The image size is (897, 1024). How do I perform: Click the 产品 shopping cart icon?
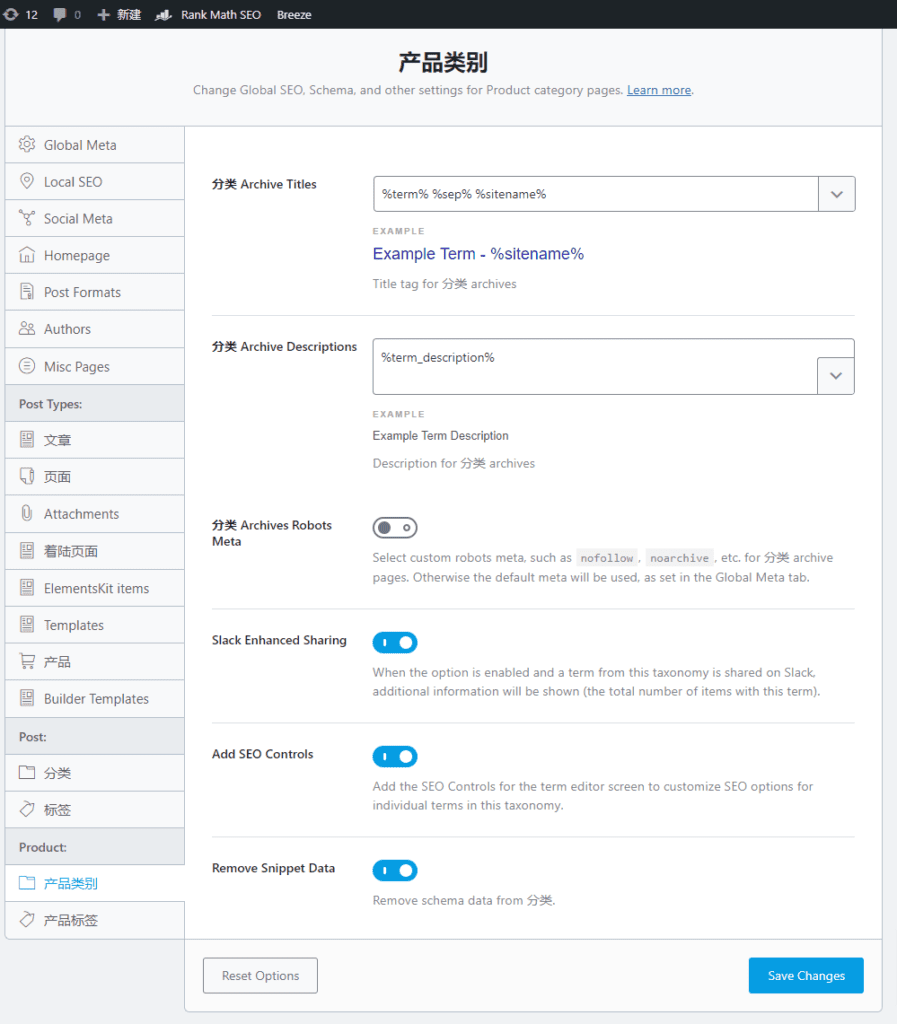[27, 661]
